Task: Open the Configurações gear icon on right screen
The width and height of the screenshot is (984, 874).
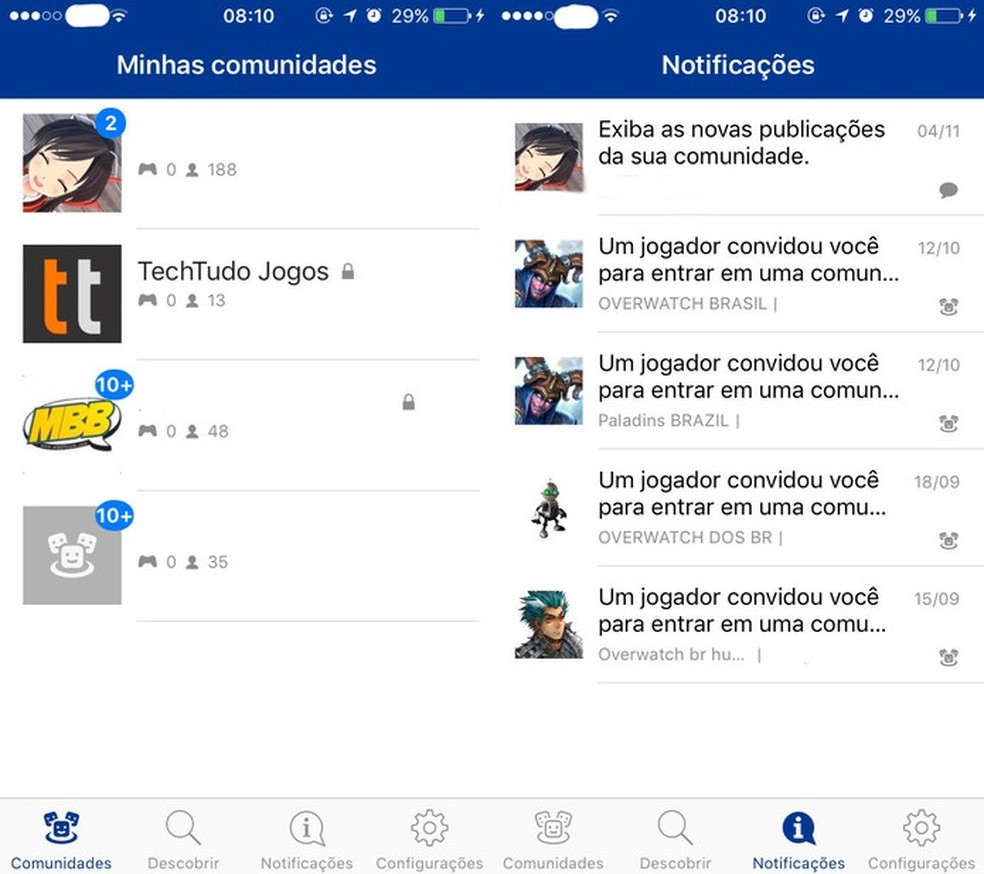Action: click(920, 827)
